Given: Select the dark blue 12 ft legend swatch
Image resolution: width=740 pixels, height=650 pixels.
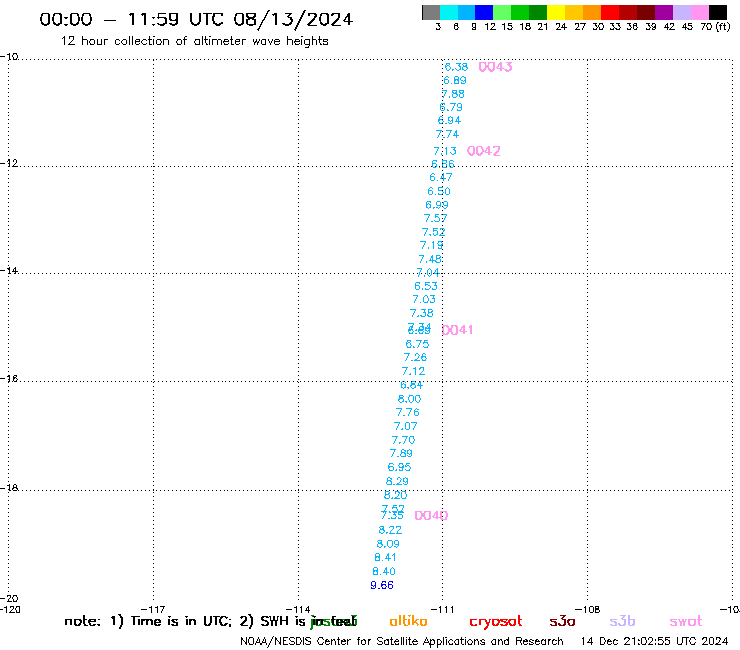Looking at the screenshot, I should [x=485, y=12].
